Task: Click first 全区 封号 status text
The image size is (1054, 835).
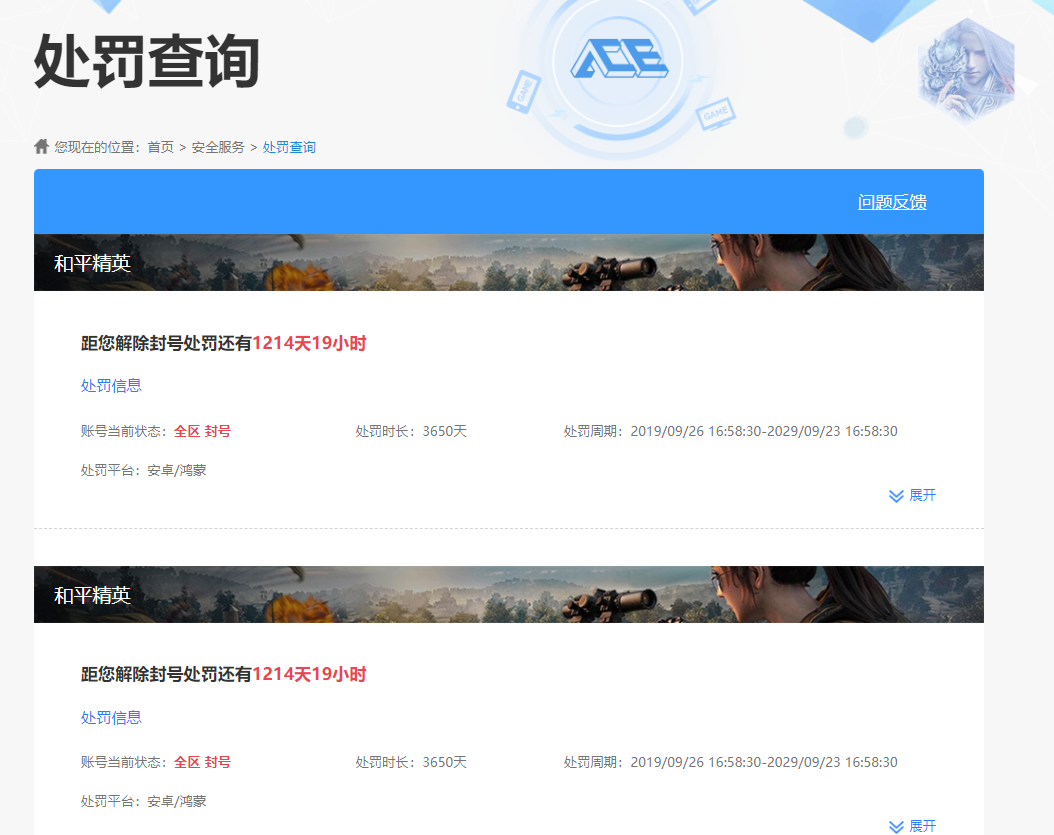Action: pyautogui.click(x=202, y=431)
